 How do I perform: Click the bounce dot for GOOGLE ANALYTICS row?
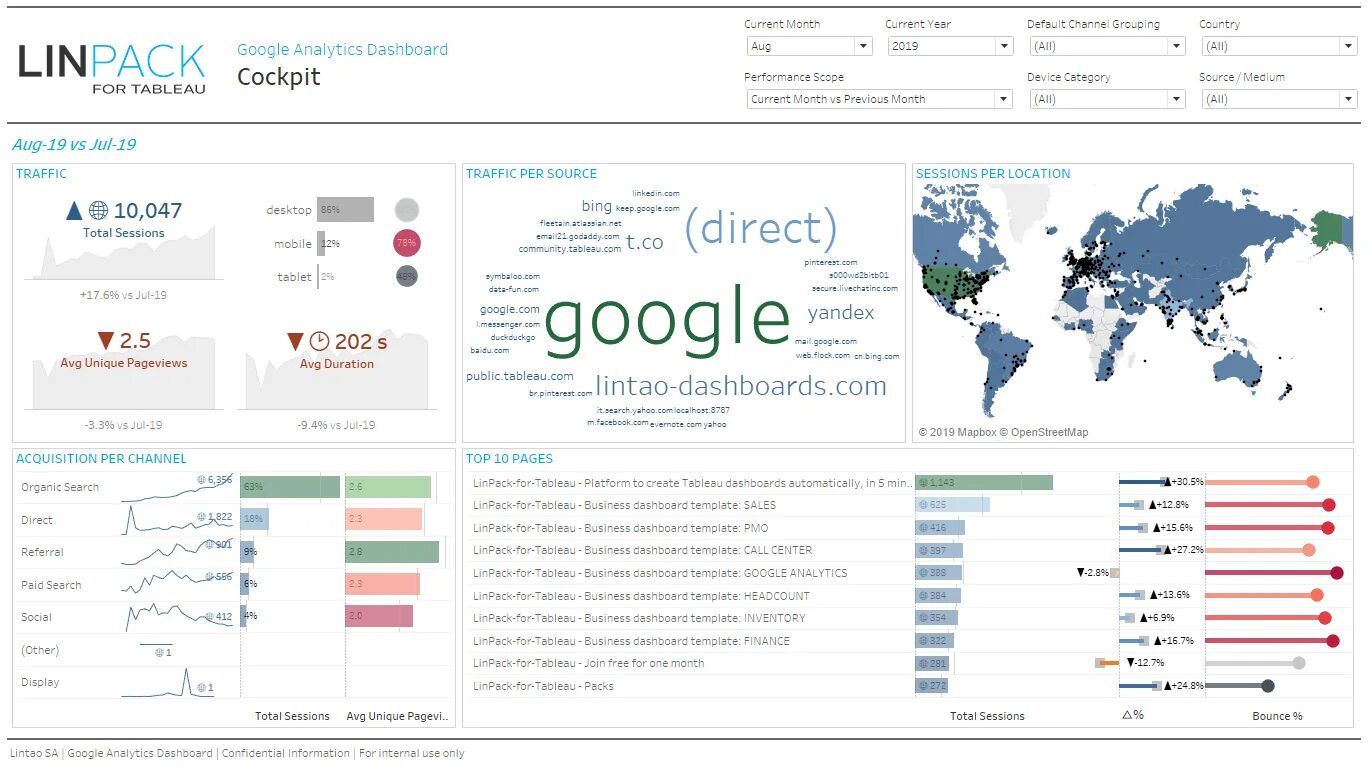coord(1337,573)
